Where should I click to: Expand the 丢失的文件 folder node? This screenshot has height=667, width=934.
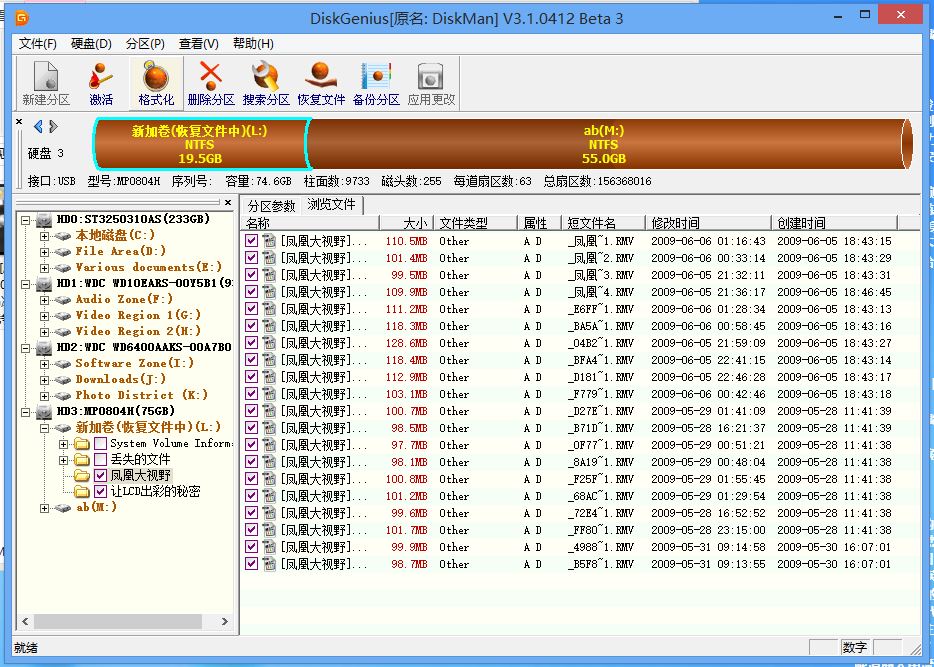(x=63, y=460)
